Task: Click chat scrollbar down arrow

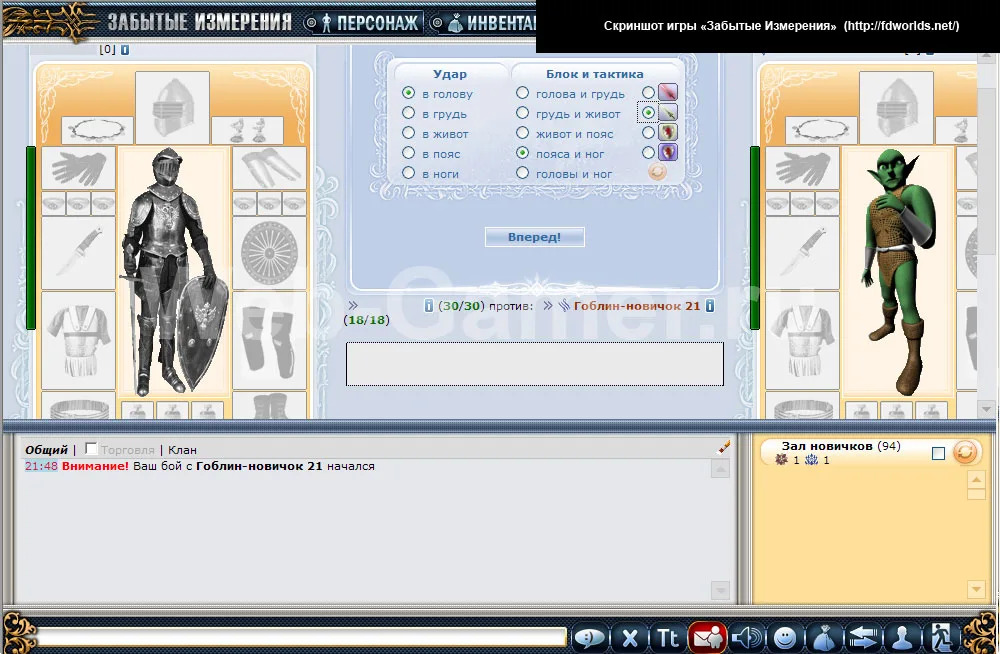Action: click(720, 590)
